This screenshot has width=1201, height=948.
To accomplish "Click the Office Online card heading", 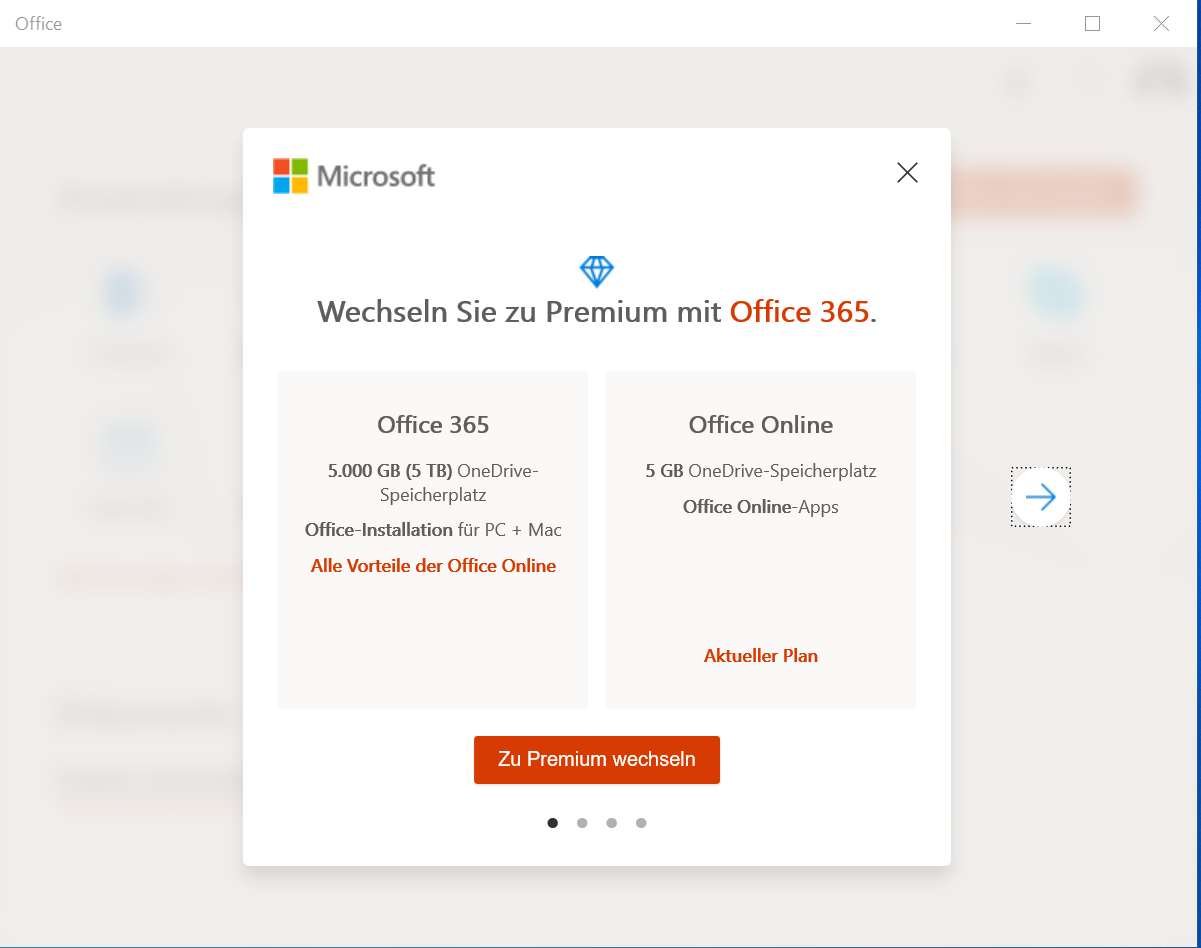I will click(761, 425).
